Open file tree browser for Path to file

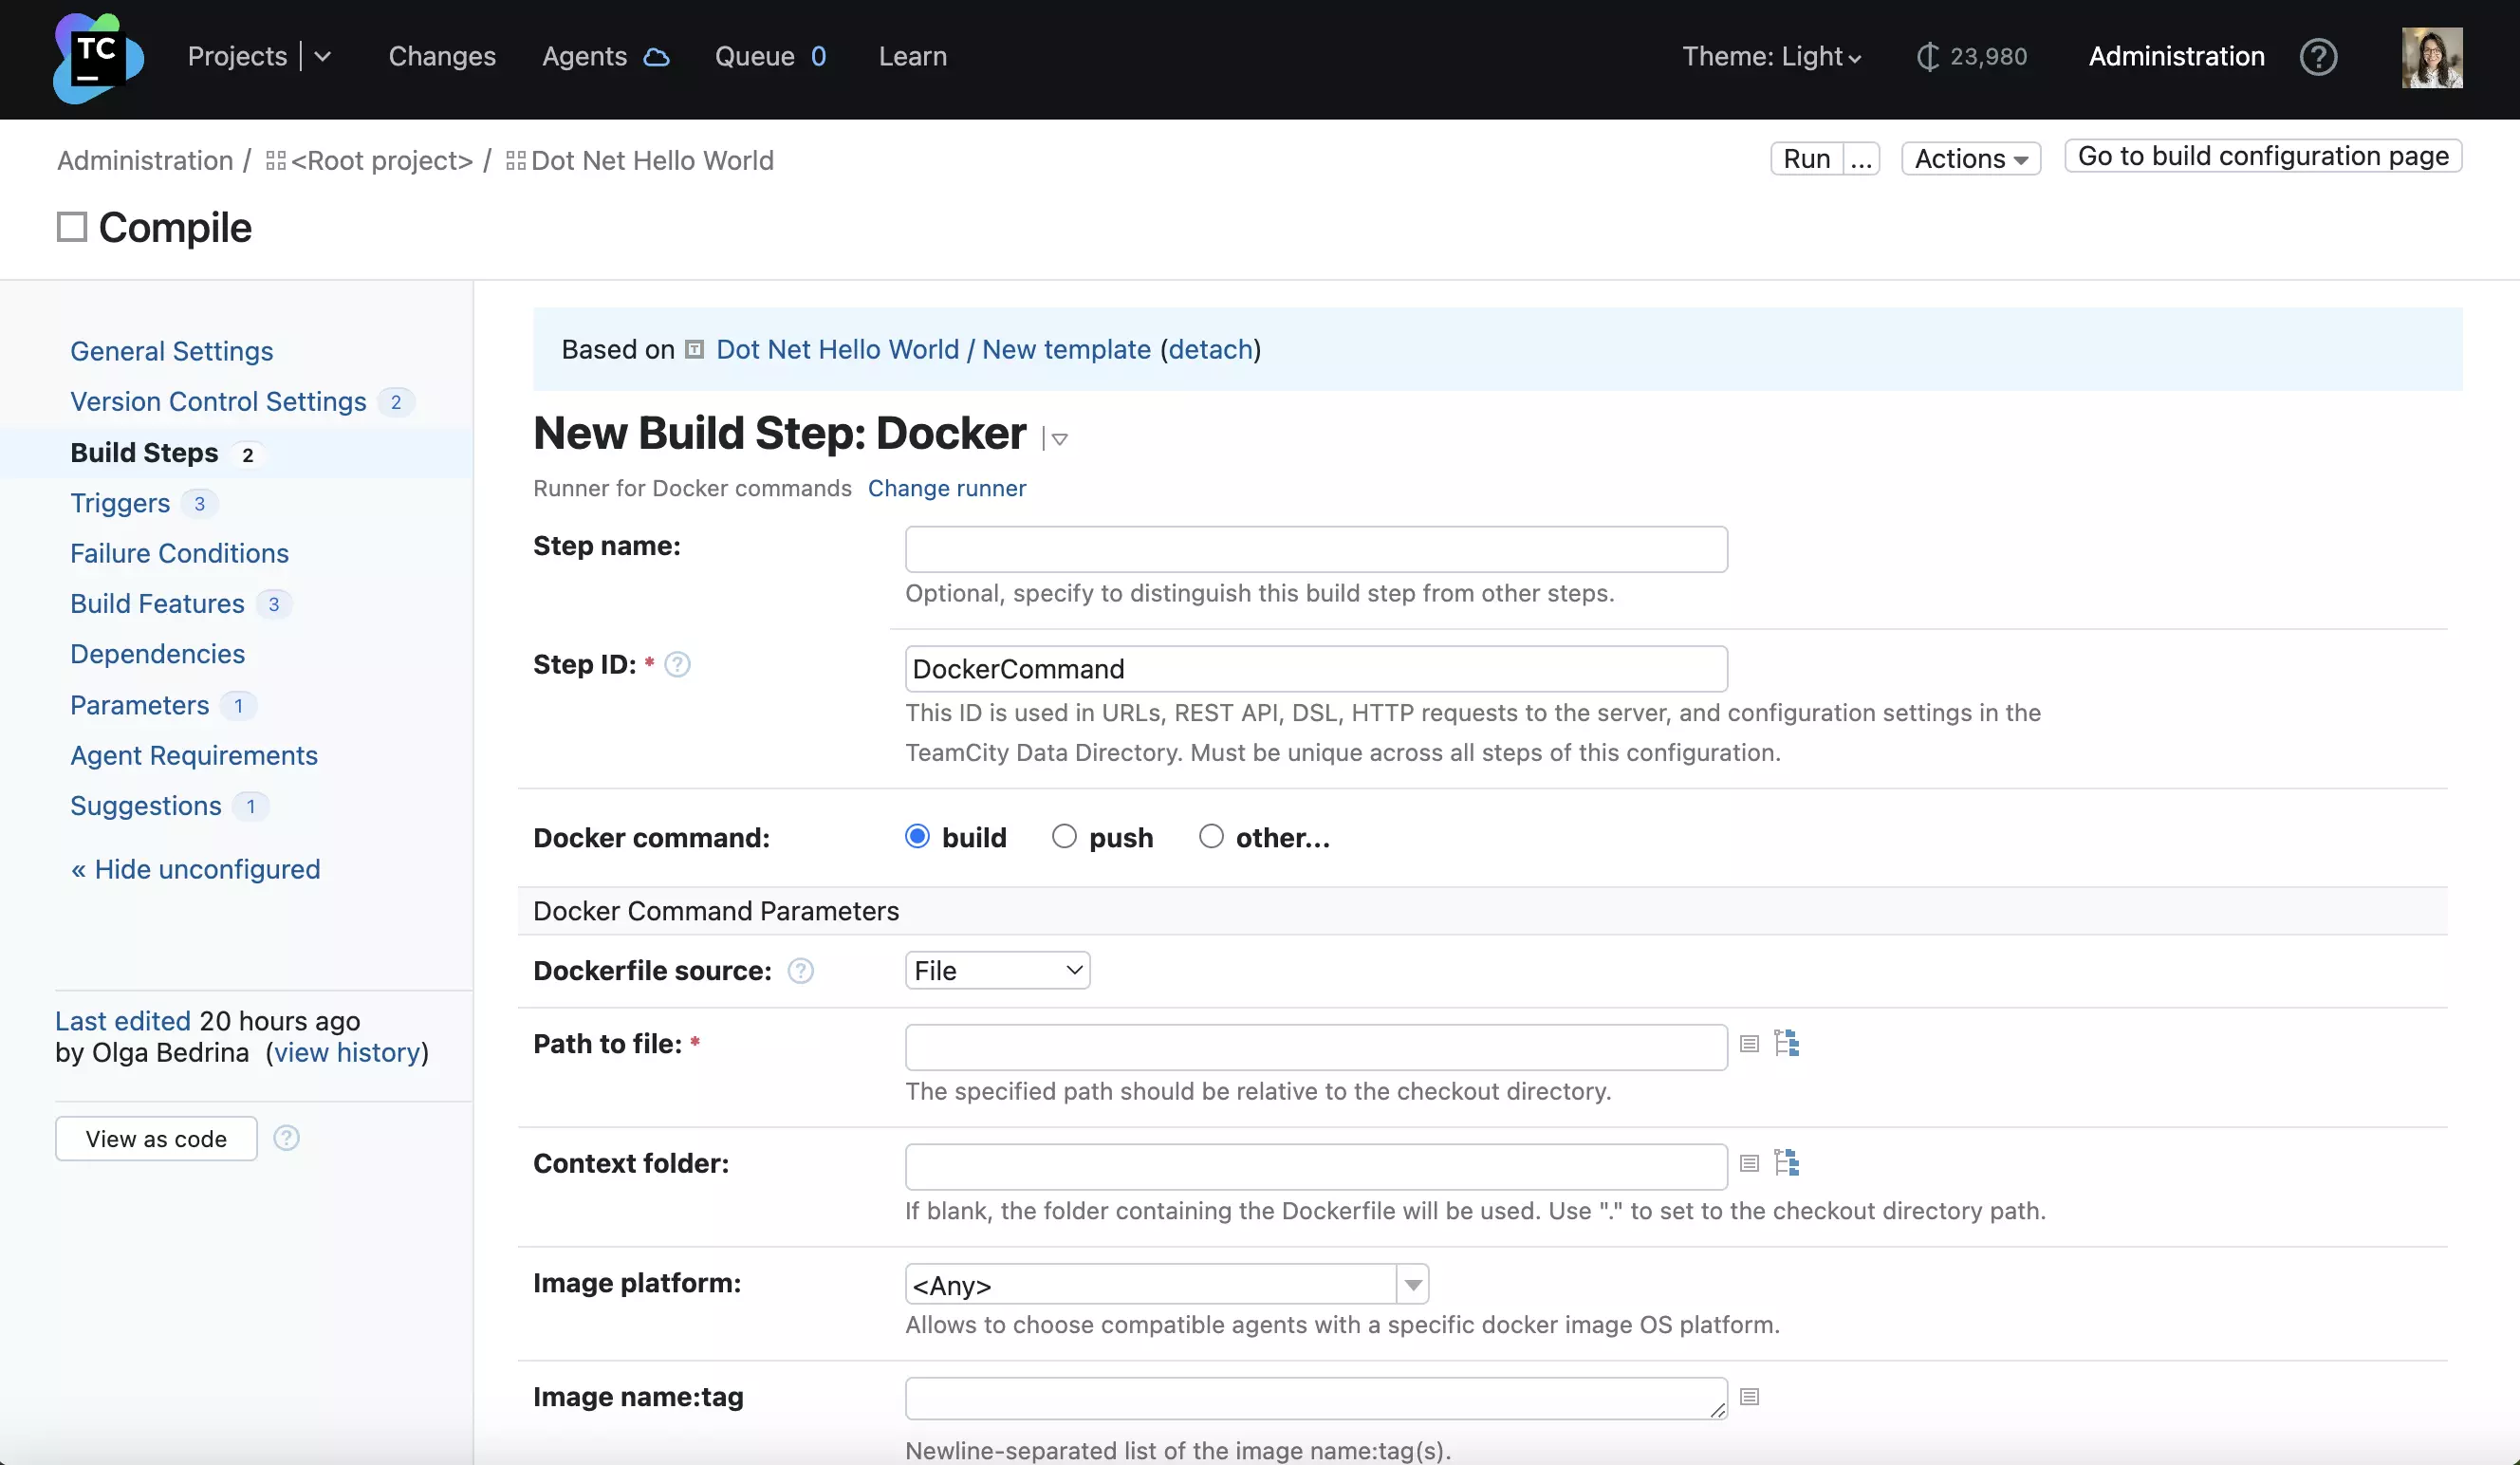coord(1787,1044)
